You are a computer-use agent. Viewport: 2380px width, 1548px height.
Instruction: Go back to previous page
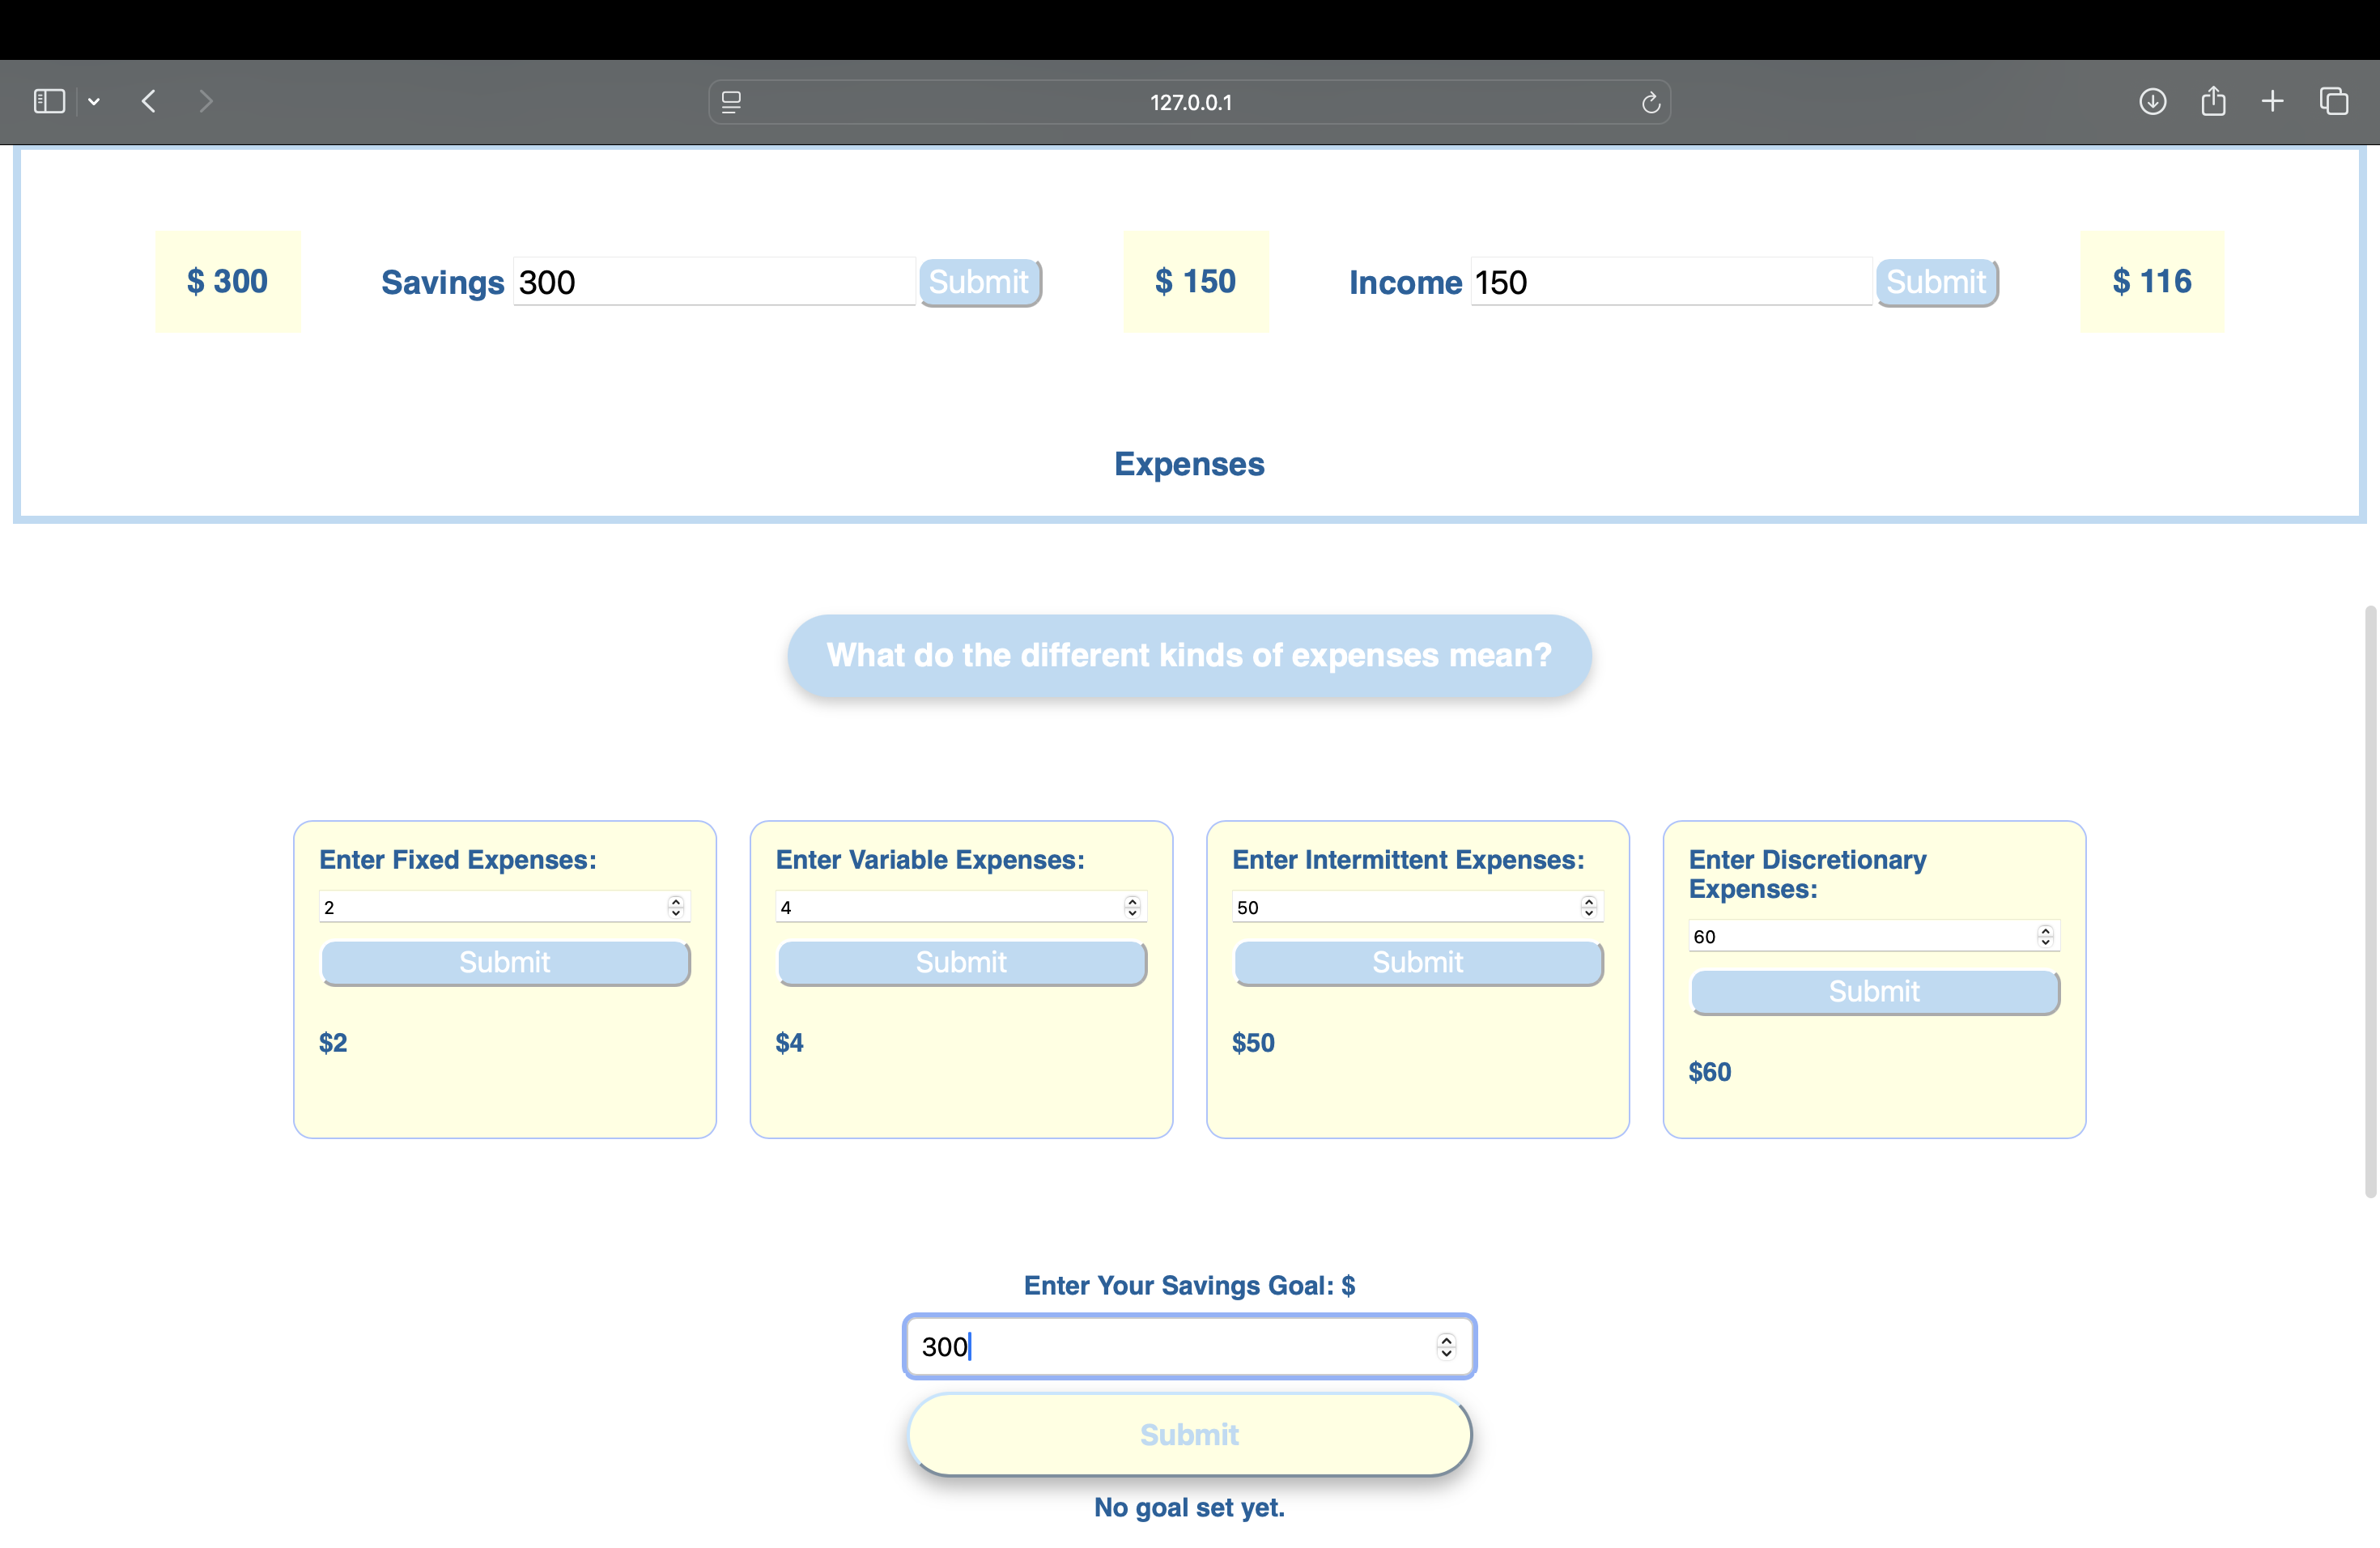click(149, 101)
